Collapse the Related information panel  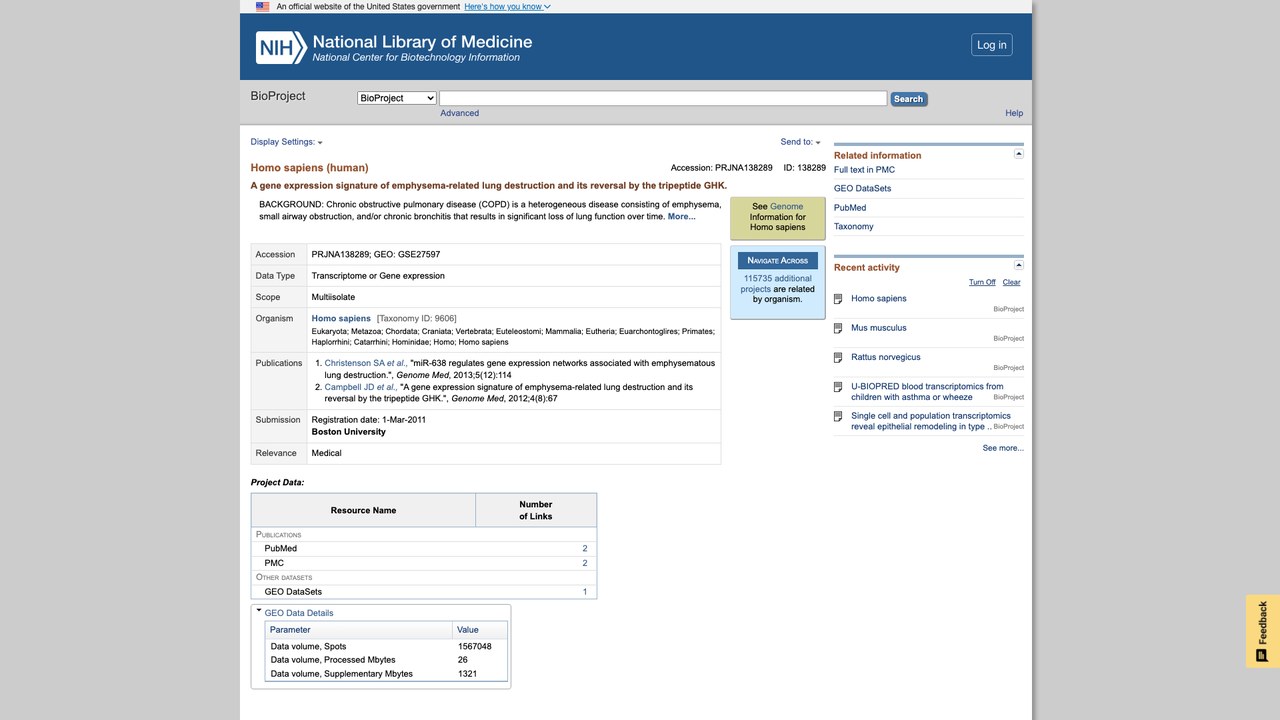pos(1019,154)
